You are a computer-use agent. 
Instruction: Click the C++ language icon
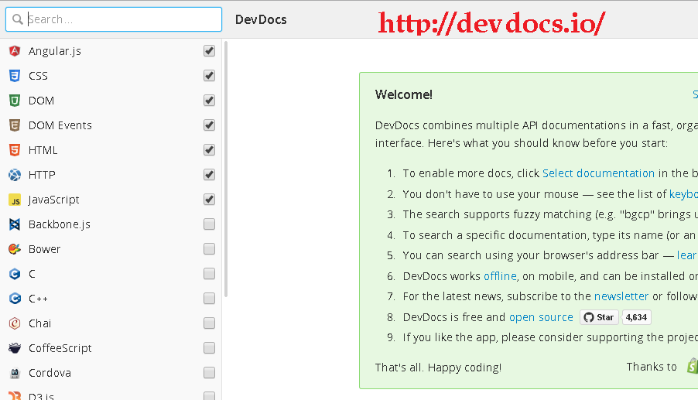(x=15, y=299)
